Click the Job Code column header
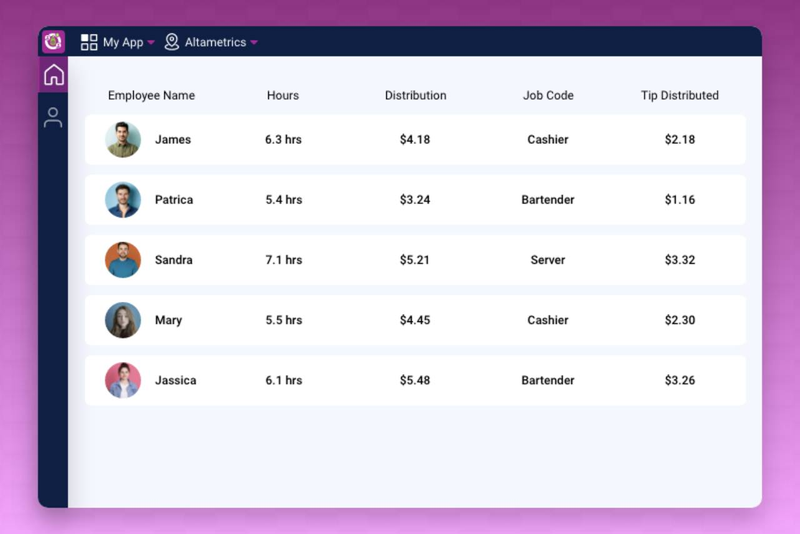Viewport: 800px width, 534px height. 548,95
